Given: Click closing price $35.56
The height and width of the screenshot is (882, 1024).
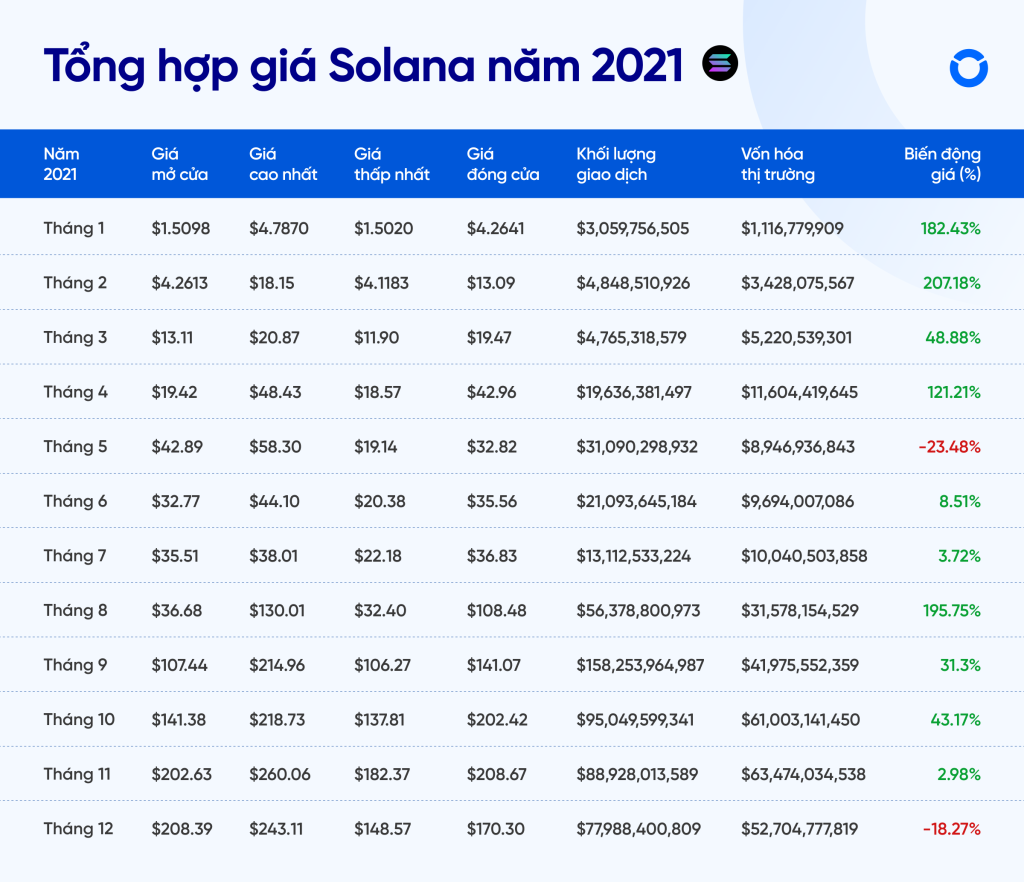Looking at the screenshot, I should (492, 501).
